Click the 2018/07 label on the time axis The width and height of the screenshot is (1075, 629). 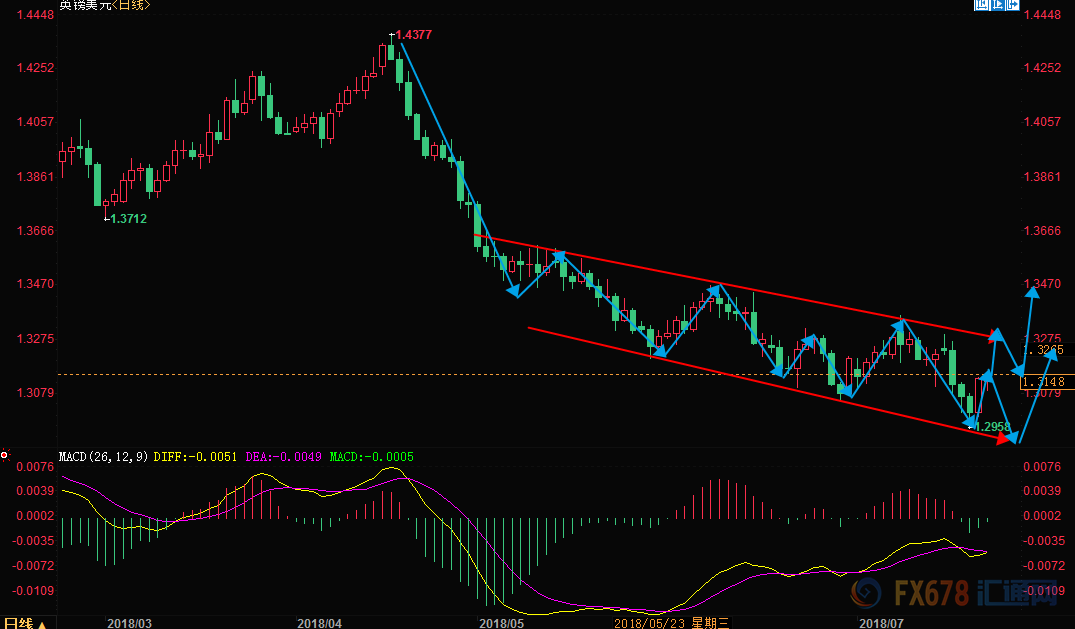(882, 623)
